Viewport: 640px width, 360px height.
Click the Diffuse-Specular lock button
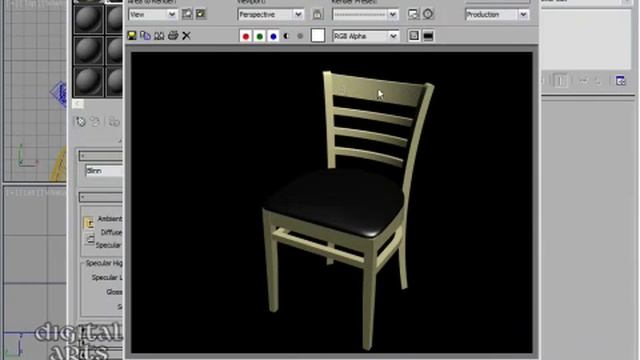coord(90,239)
